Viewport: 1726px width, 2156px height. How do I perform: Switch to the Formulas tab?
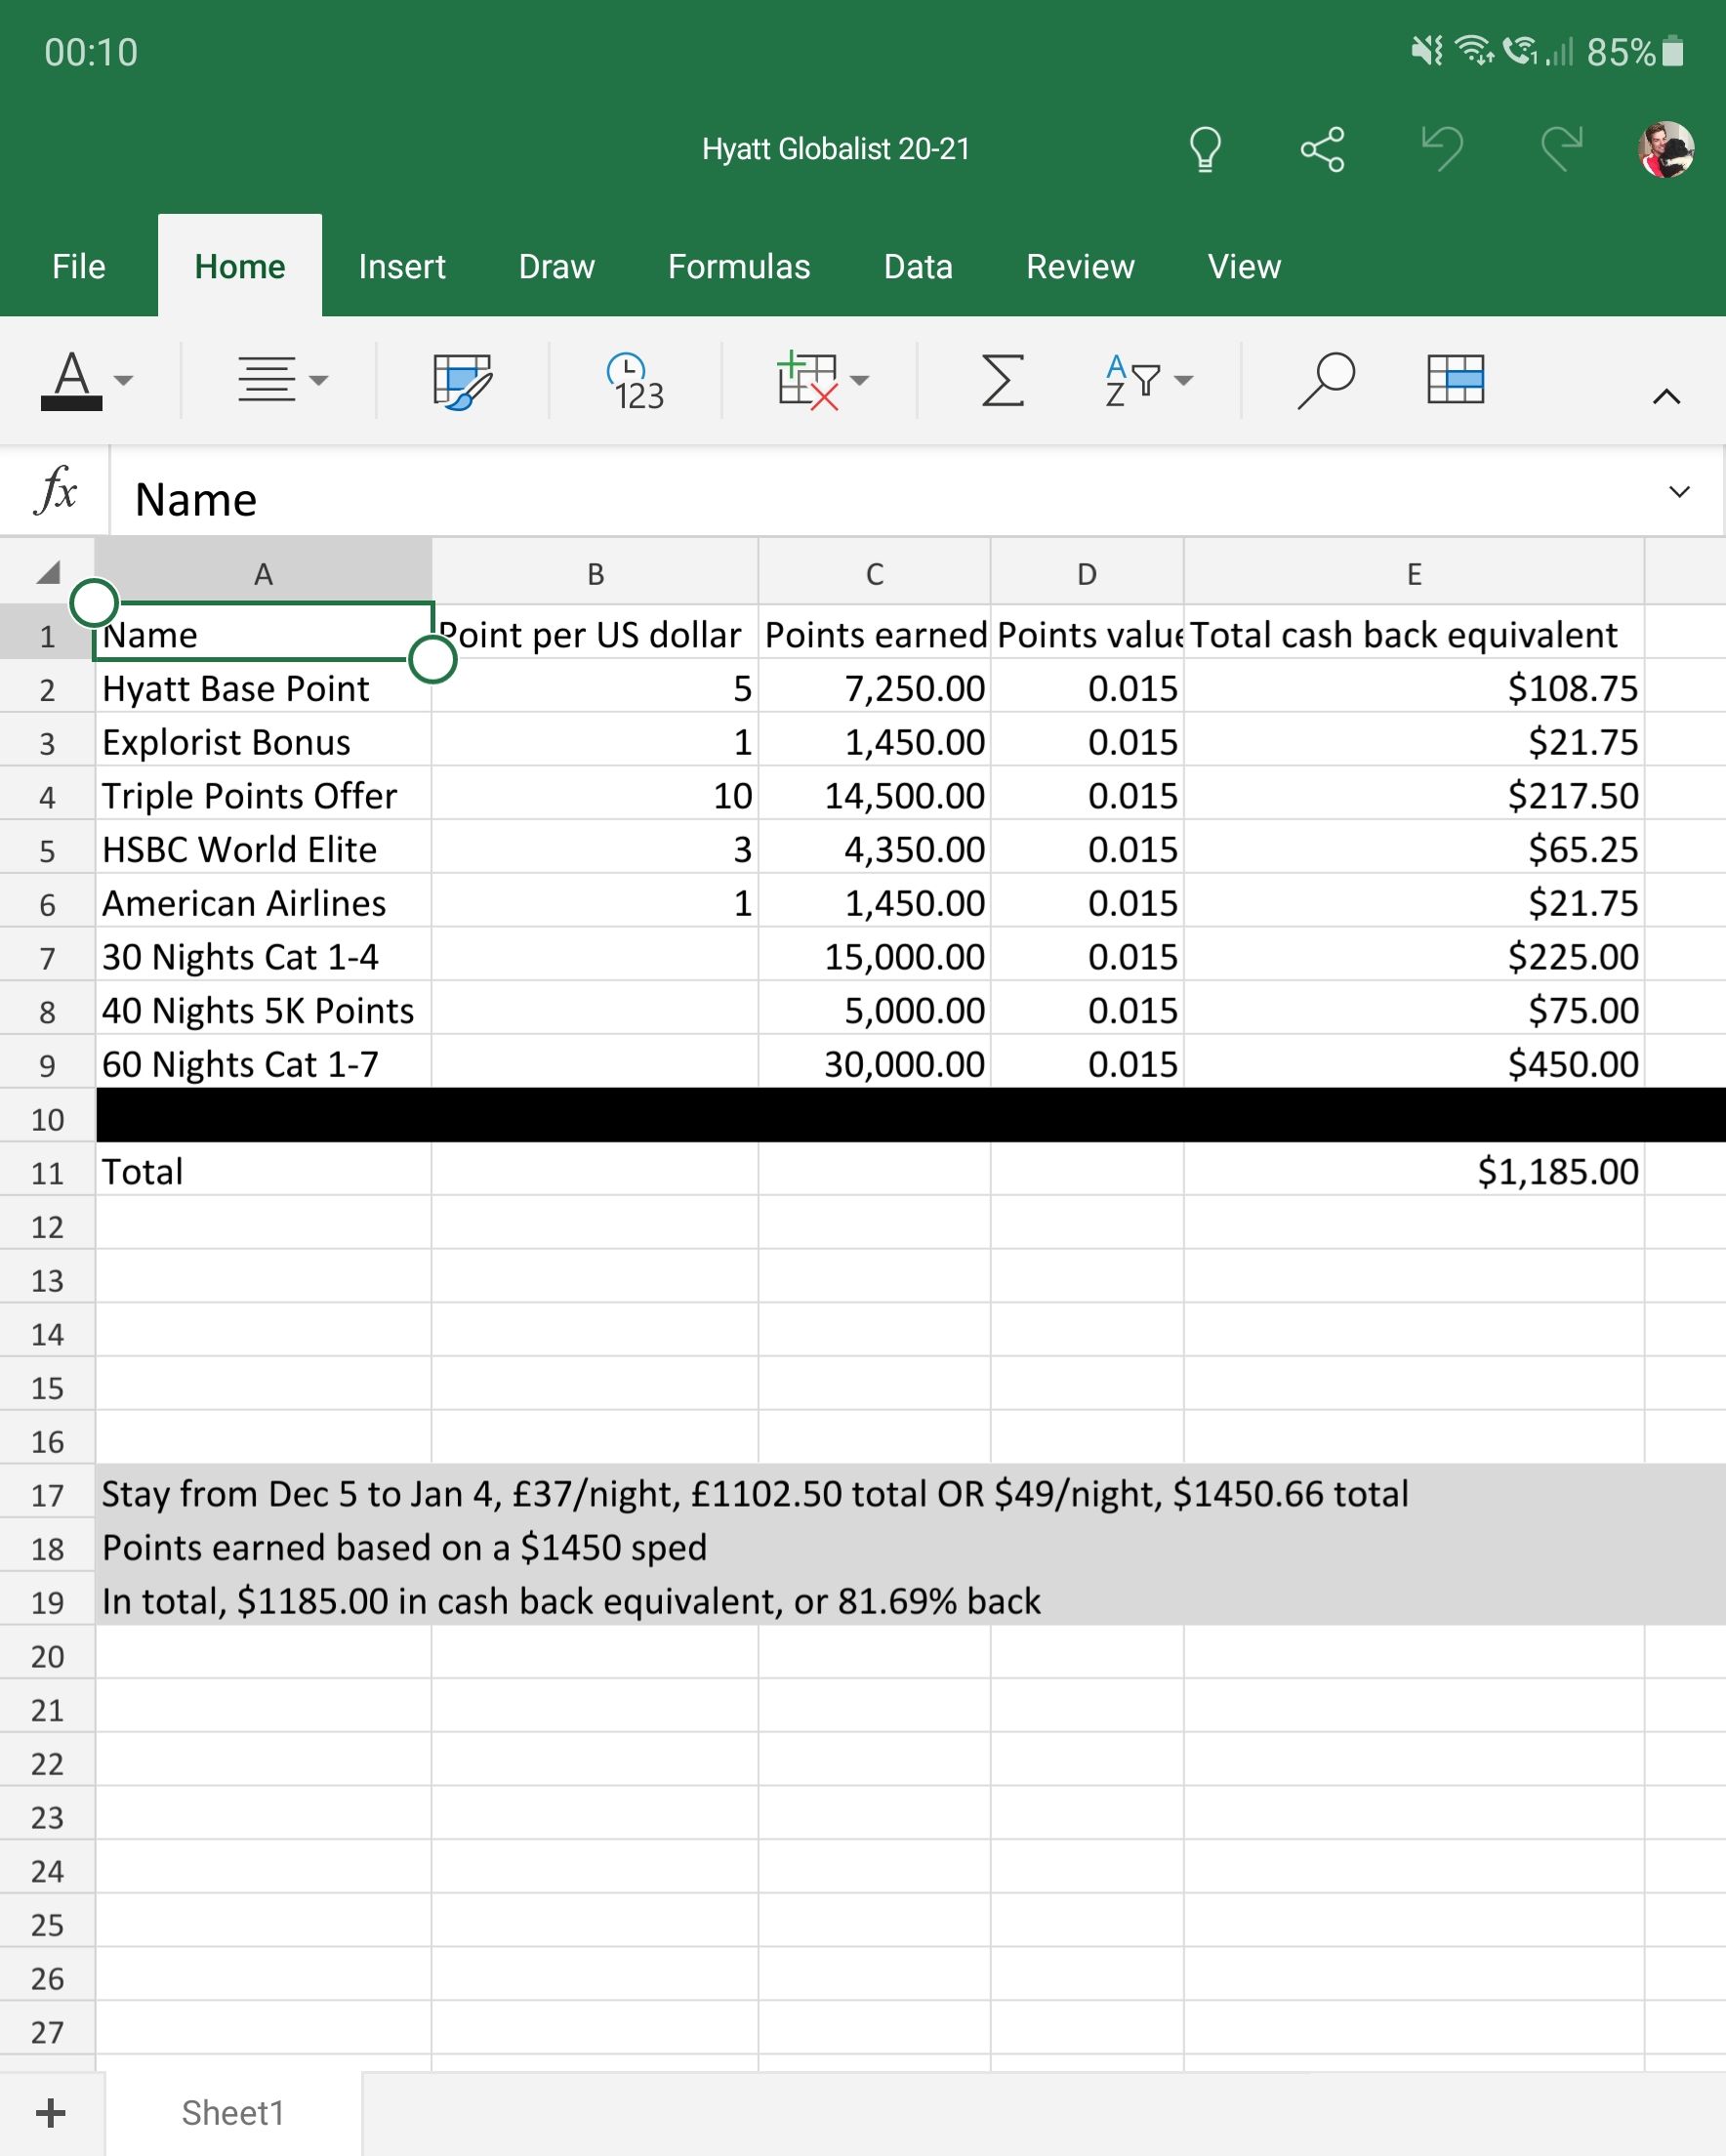(739, 266)
